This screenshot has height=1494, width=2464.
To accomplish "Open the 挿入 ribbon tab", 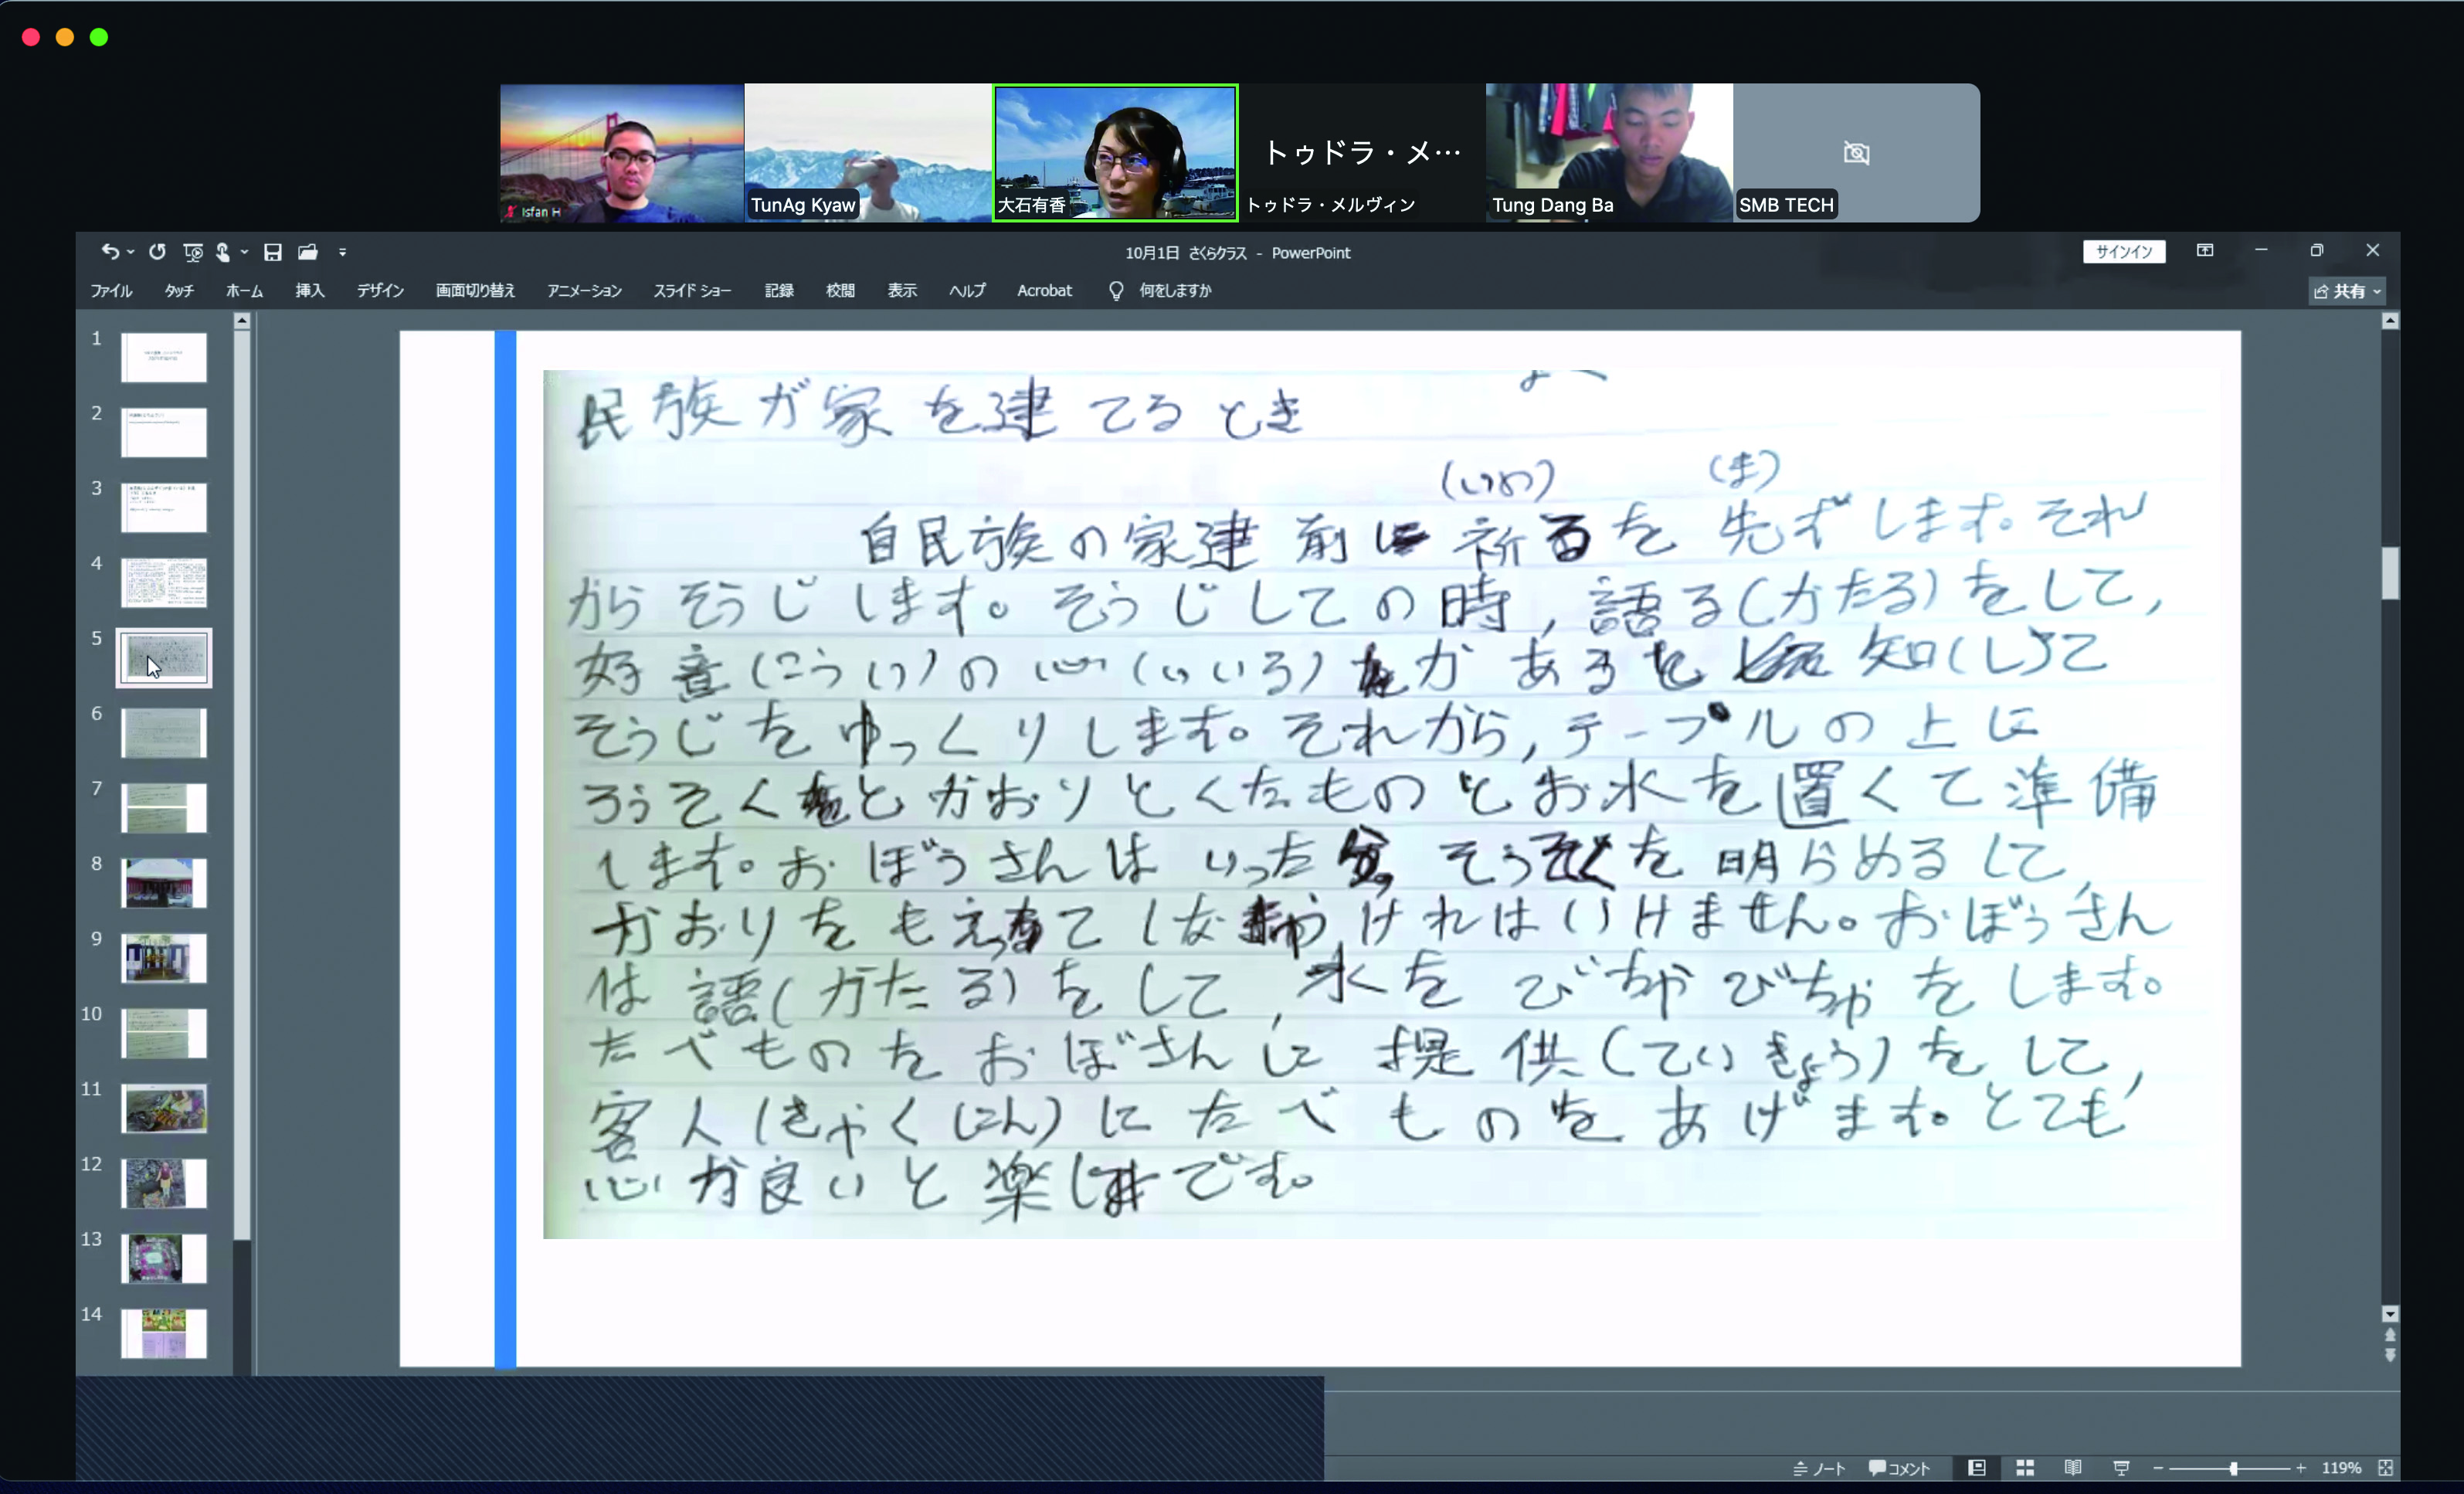I will [x=309, y=291].
